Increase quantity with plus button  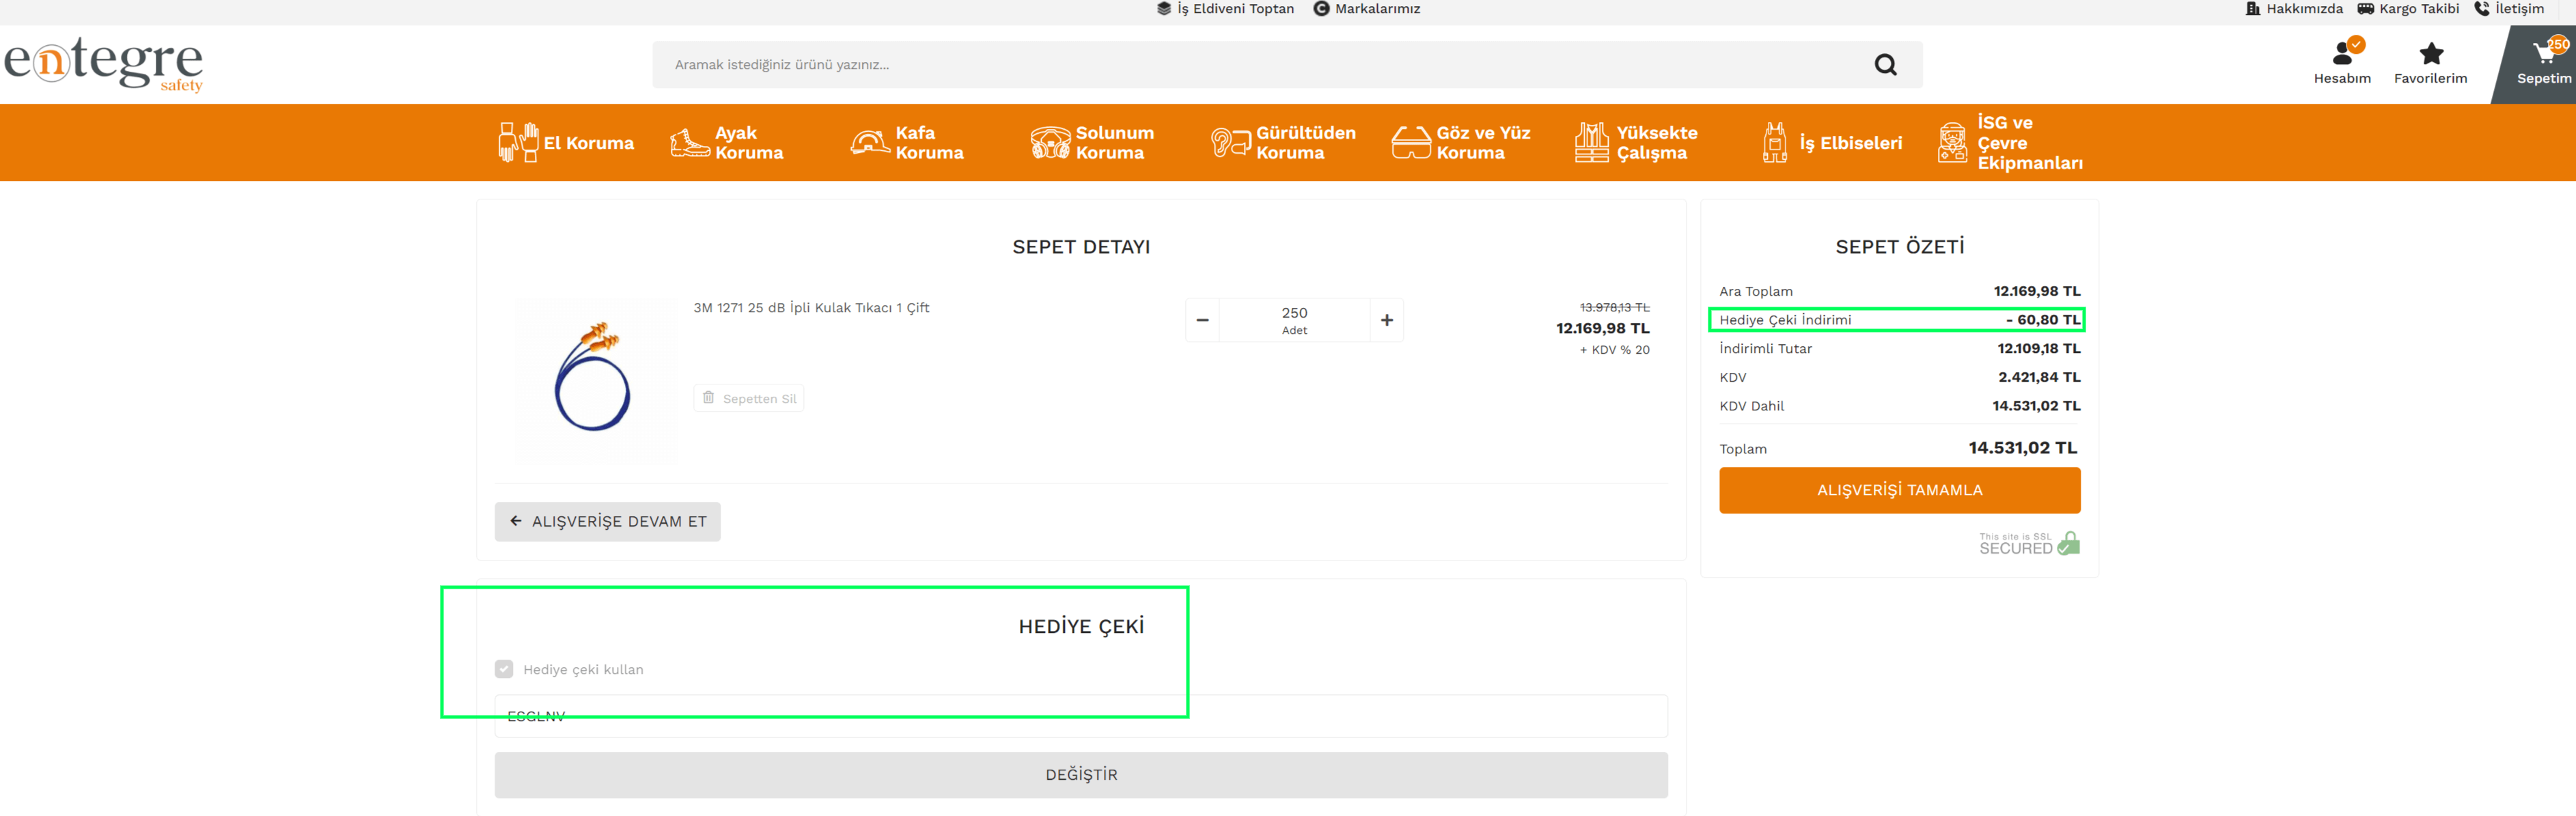click(1386, 320)
